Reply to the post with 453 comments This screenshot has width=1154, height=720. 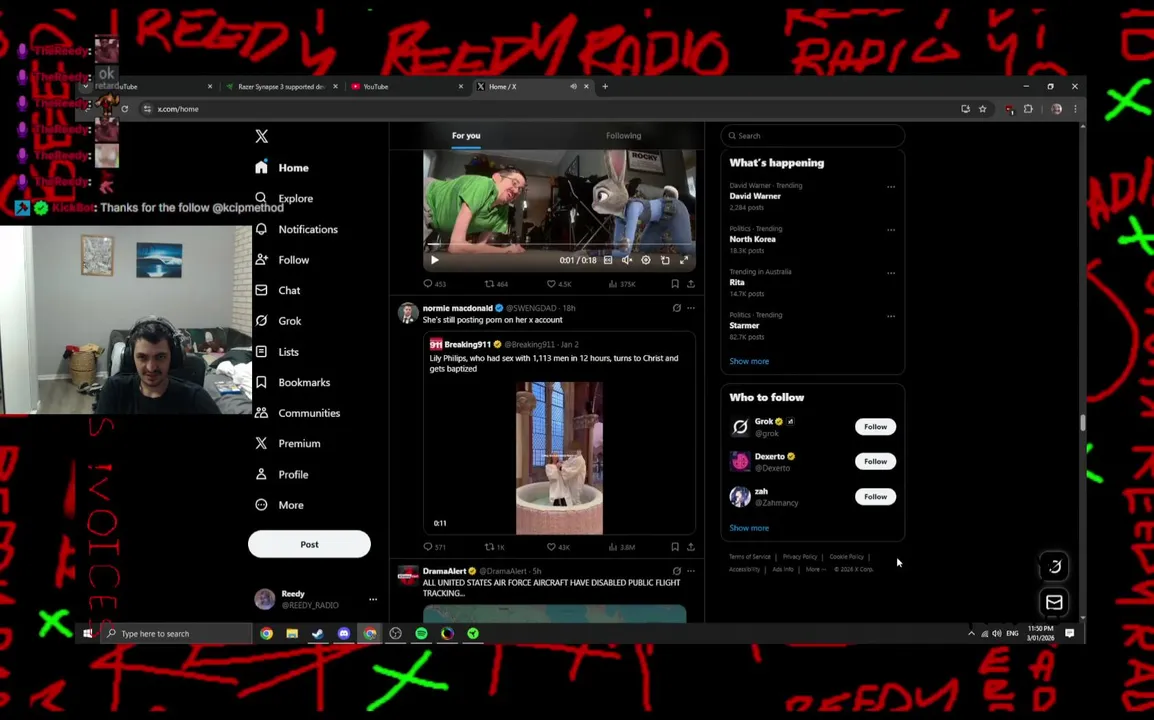(x=434, y=283)
